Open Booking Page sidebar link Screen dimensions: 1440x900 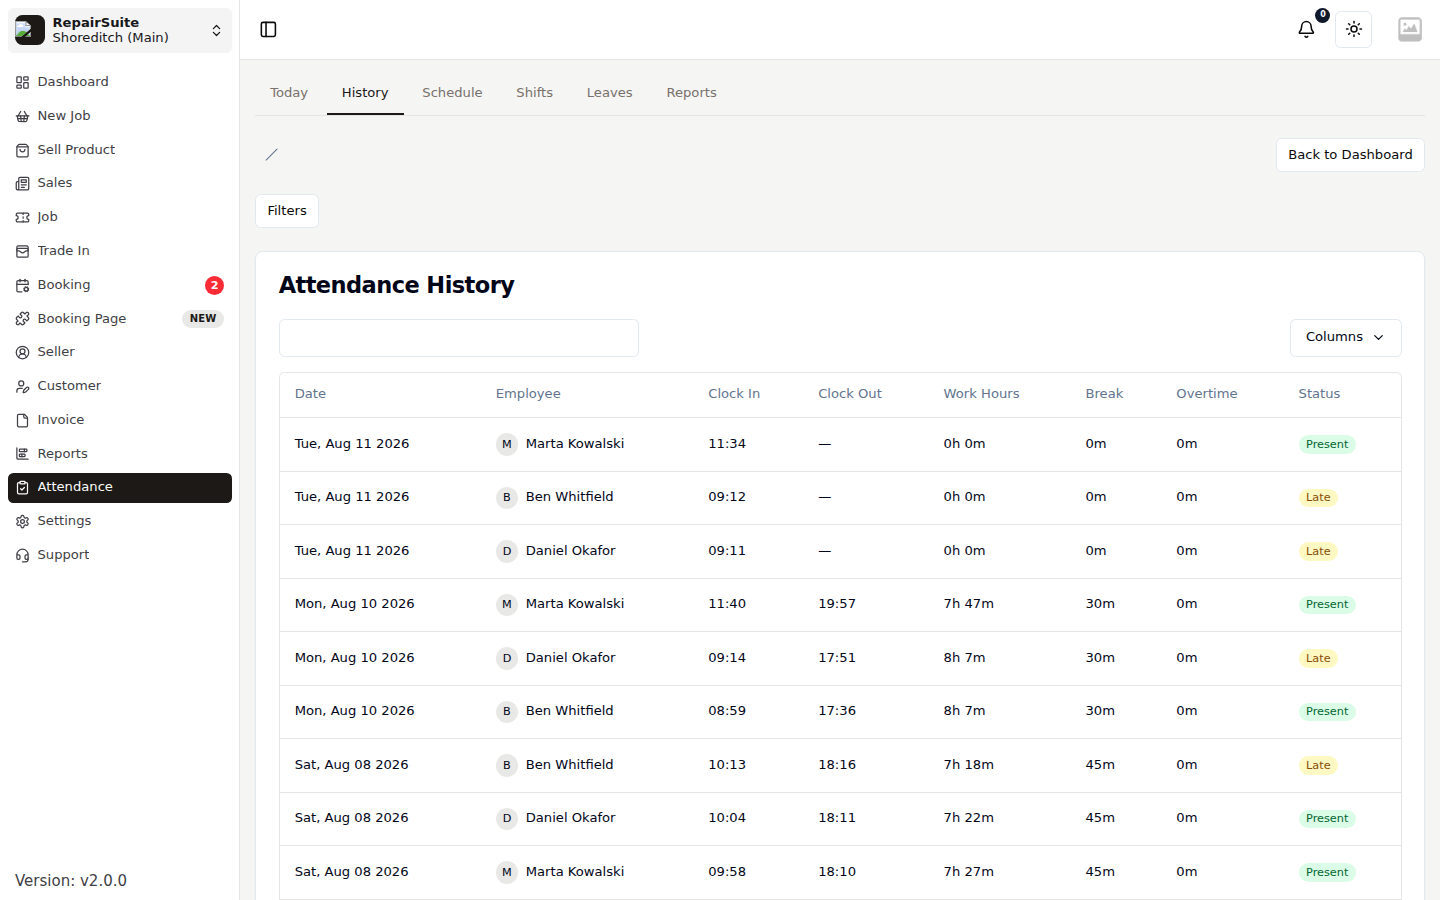click(120, 319)
